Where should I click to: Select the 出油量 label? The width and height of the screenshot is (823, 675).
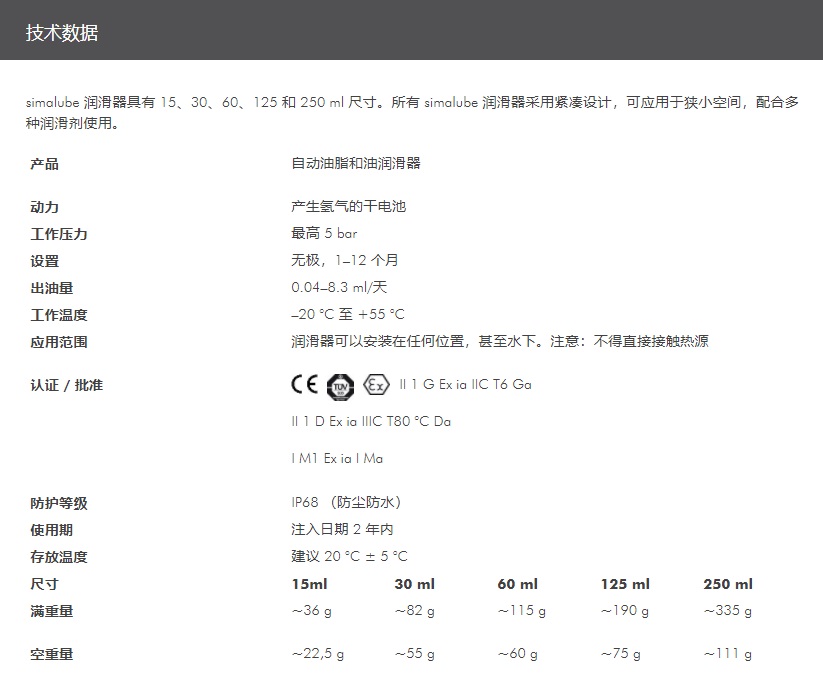pos(51,288)
